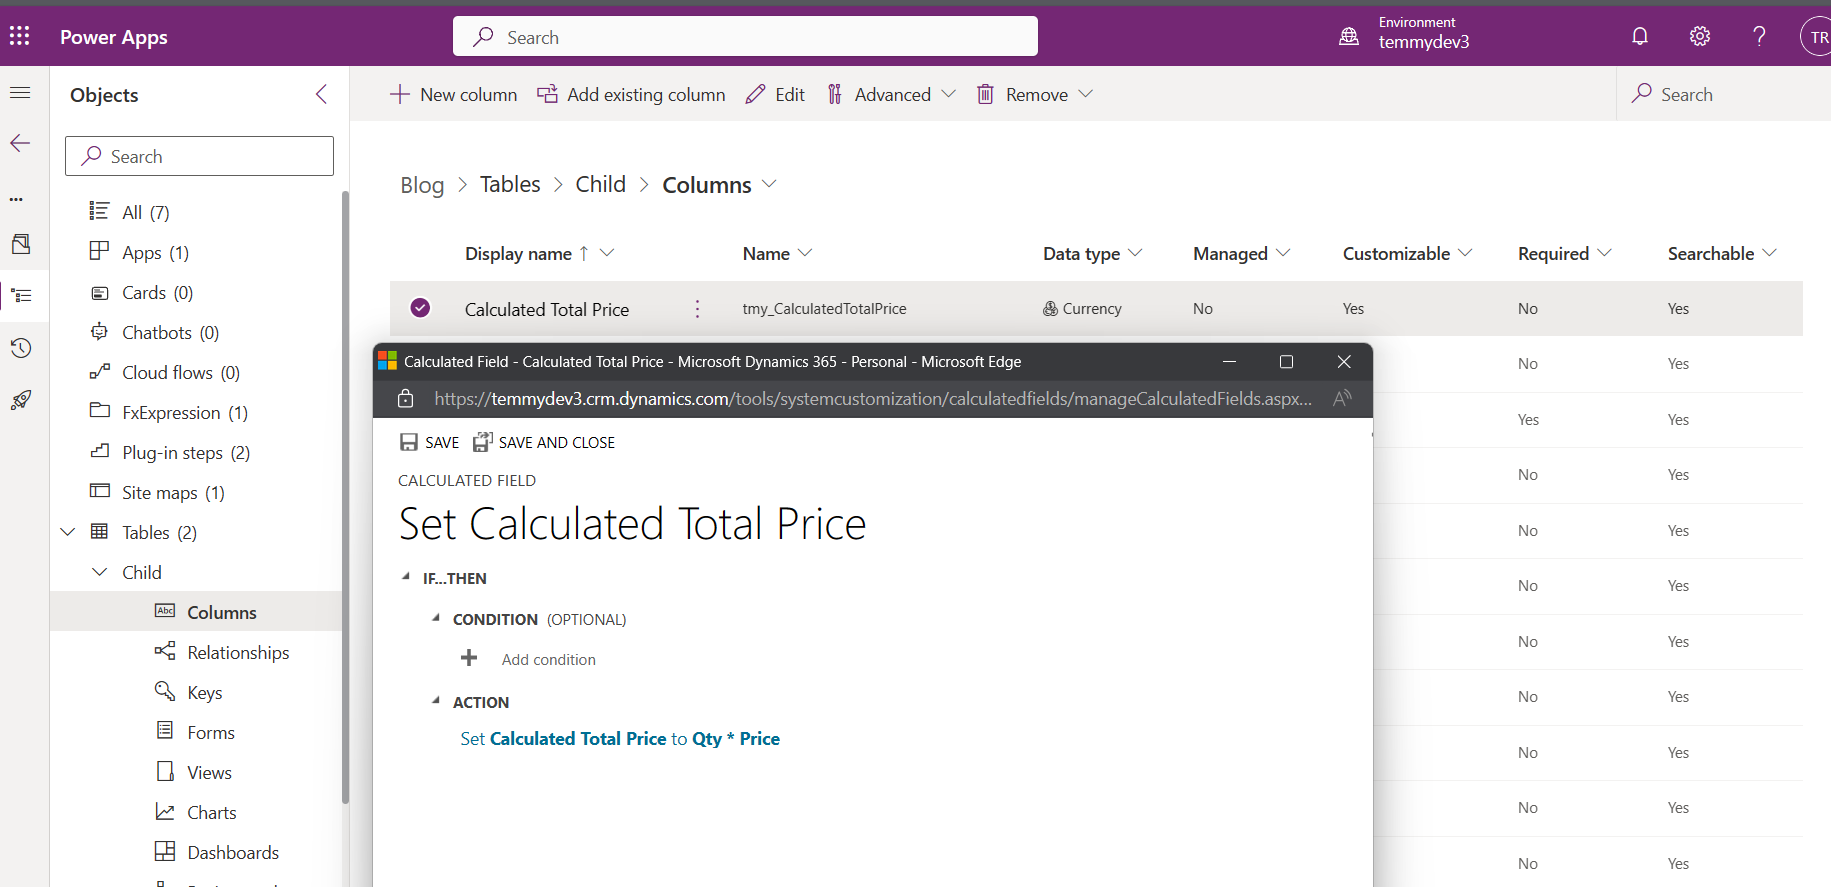Open the Required column header menu
The image size is (1831, 887).
click(1604, 253)
